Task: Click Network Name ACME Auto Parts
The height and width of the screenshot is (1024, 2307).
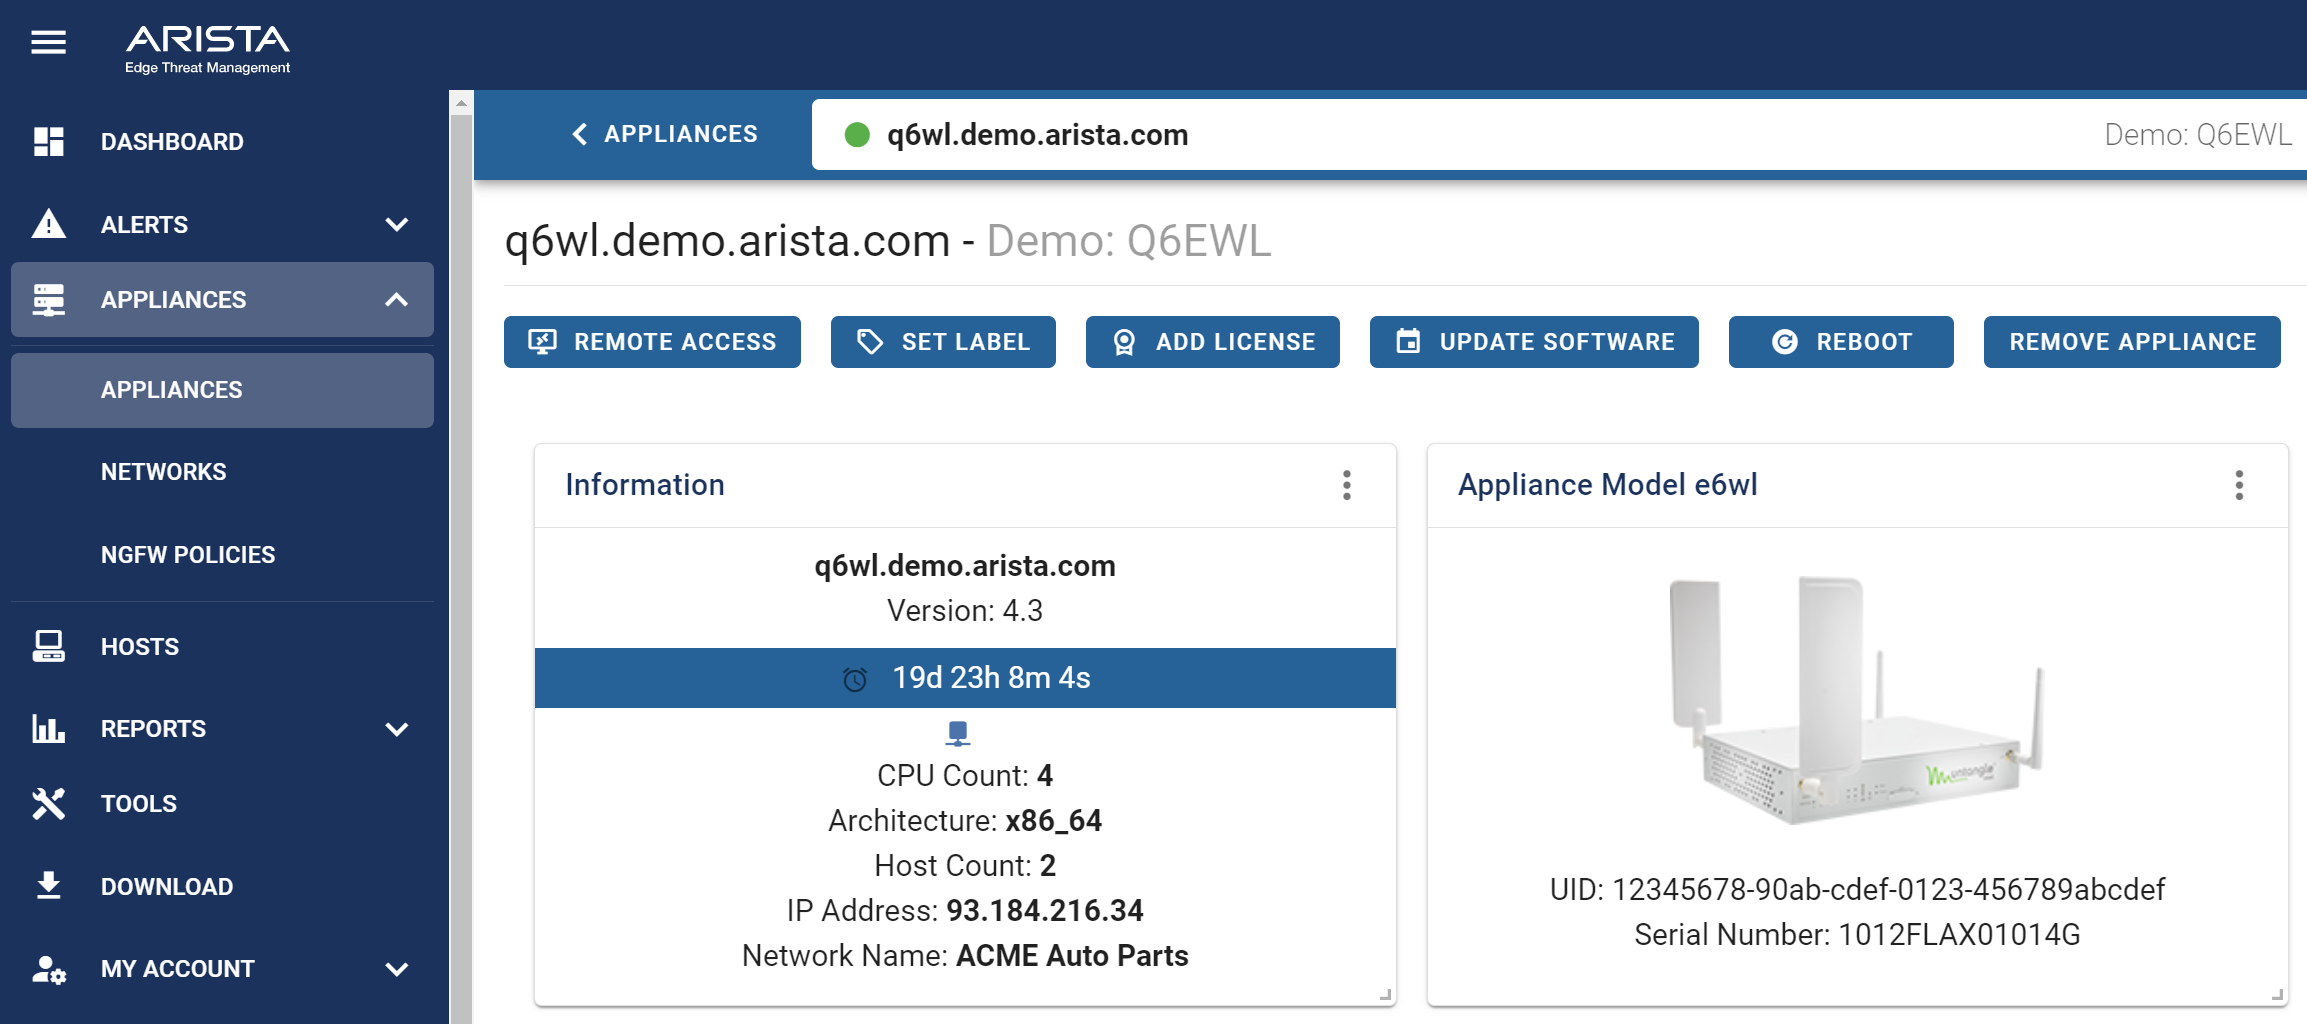Action: (965, 956)
